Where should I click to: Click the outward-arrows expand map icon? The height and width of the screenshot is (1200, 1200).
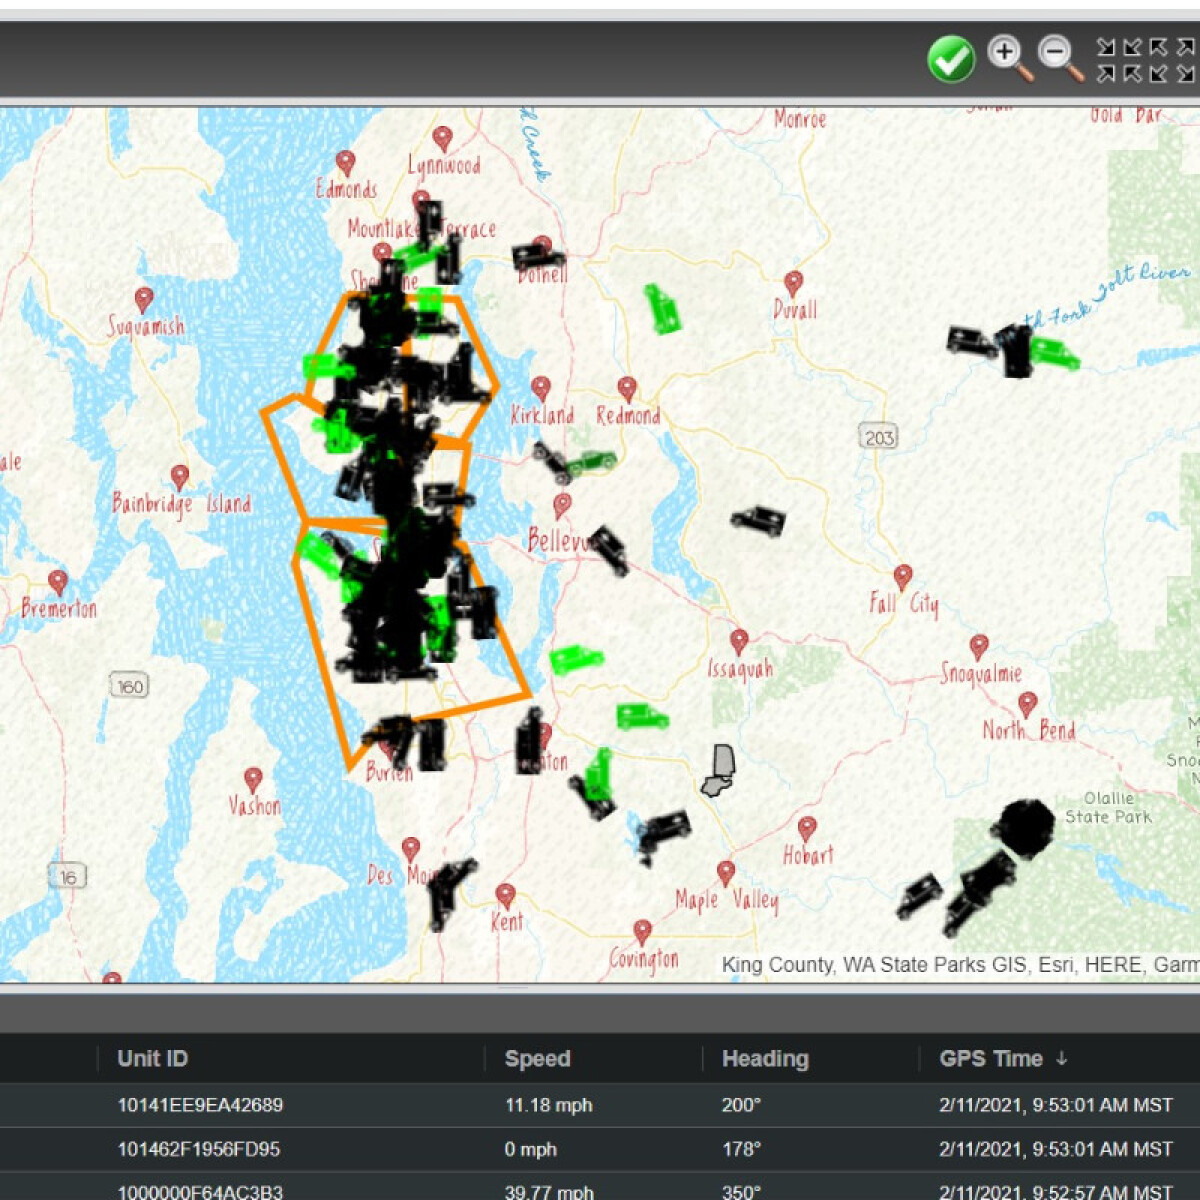coord(1172,59)
